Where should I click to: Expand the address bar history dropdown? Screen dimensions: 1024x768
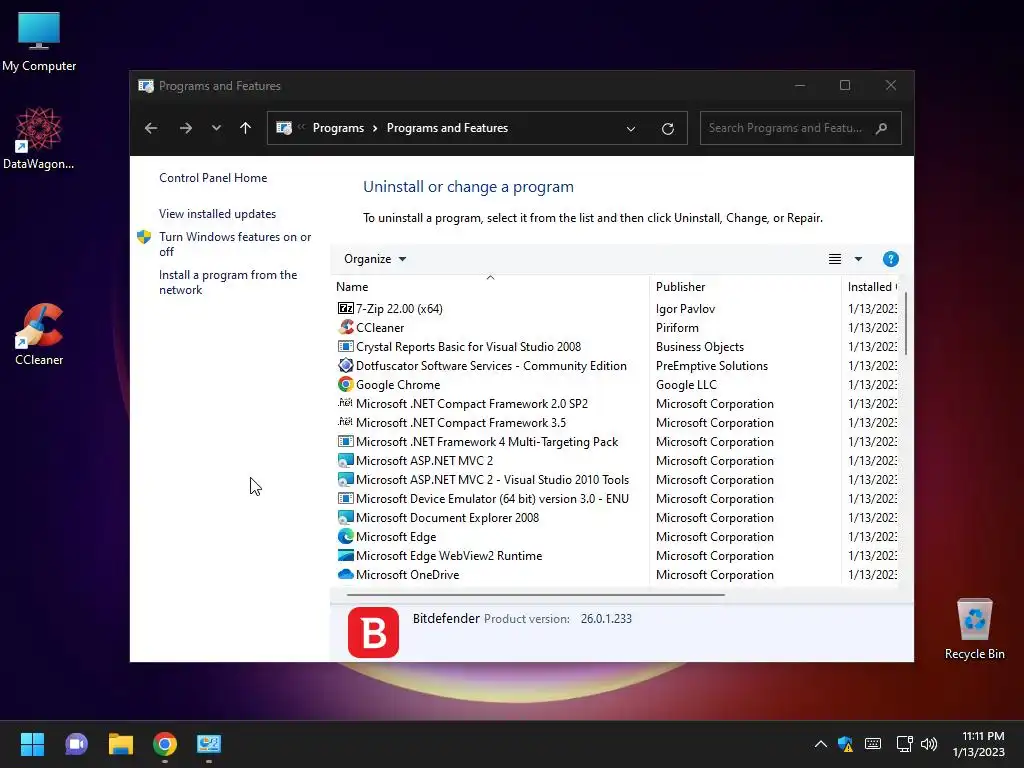[x=631, y=129]
